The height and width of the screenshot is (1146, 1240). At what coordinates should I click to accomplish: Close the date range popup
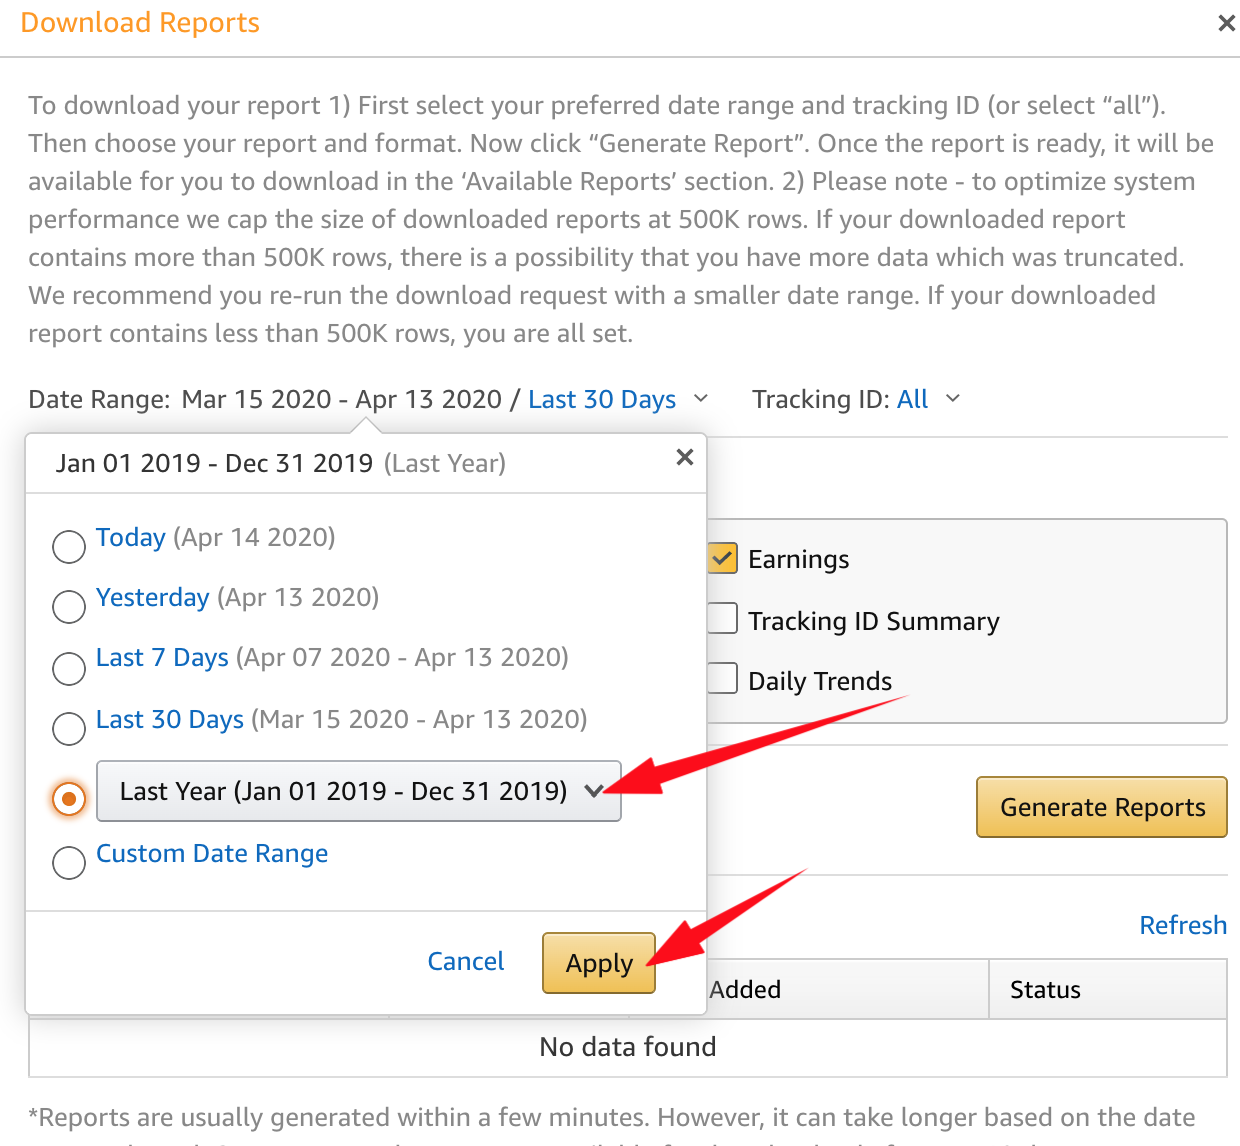684,458
